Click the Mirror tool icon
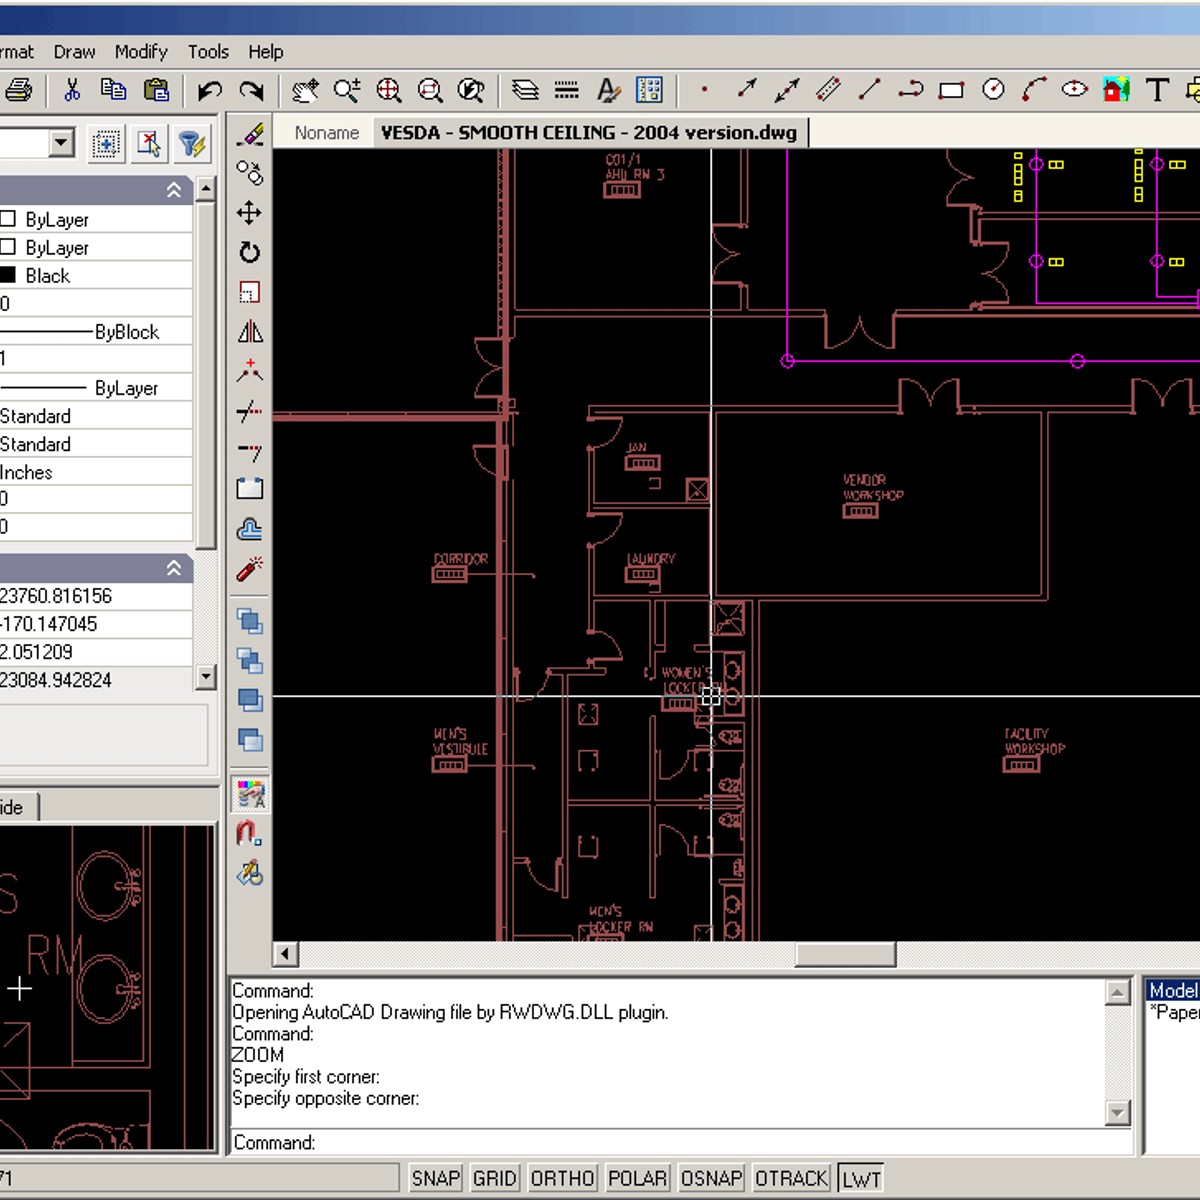The image size is (1200, 1200). click(x=250, y=332)
